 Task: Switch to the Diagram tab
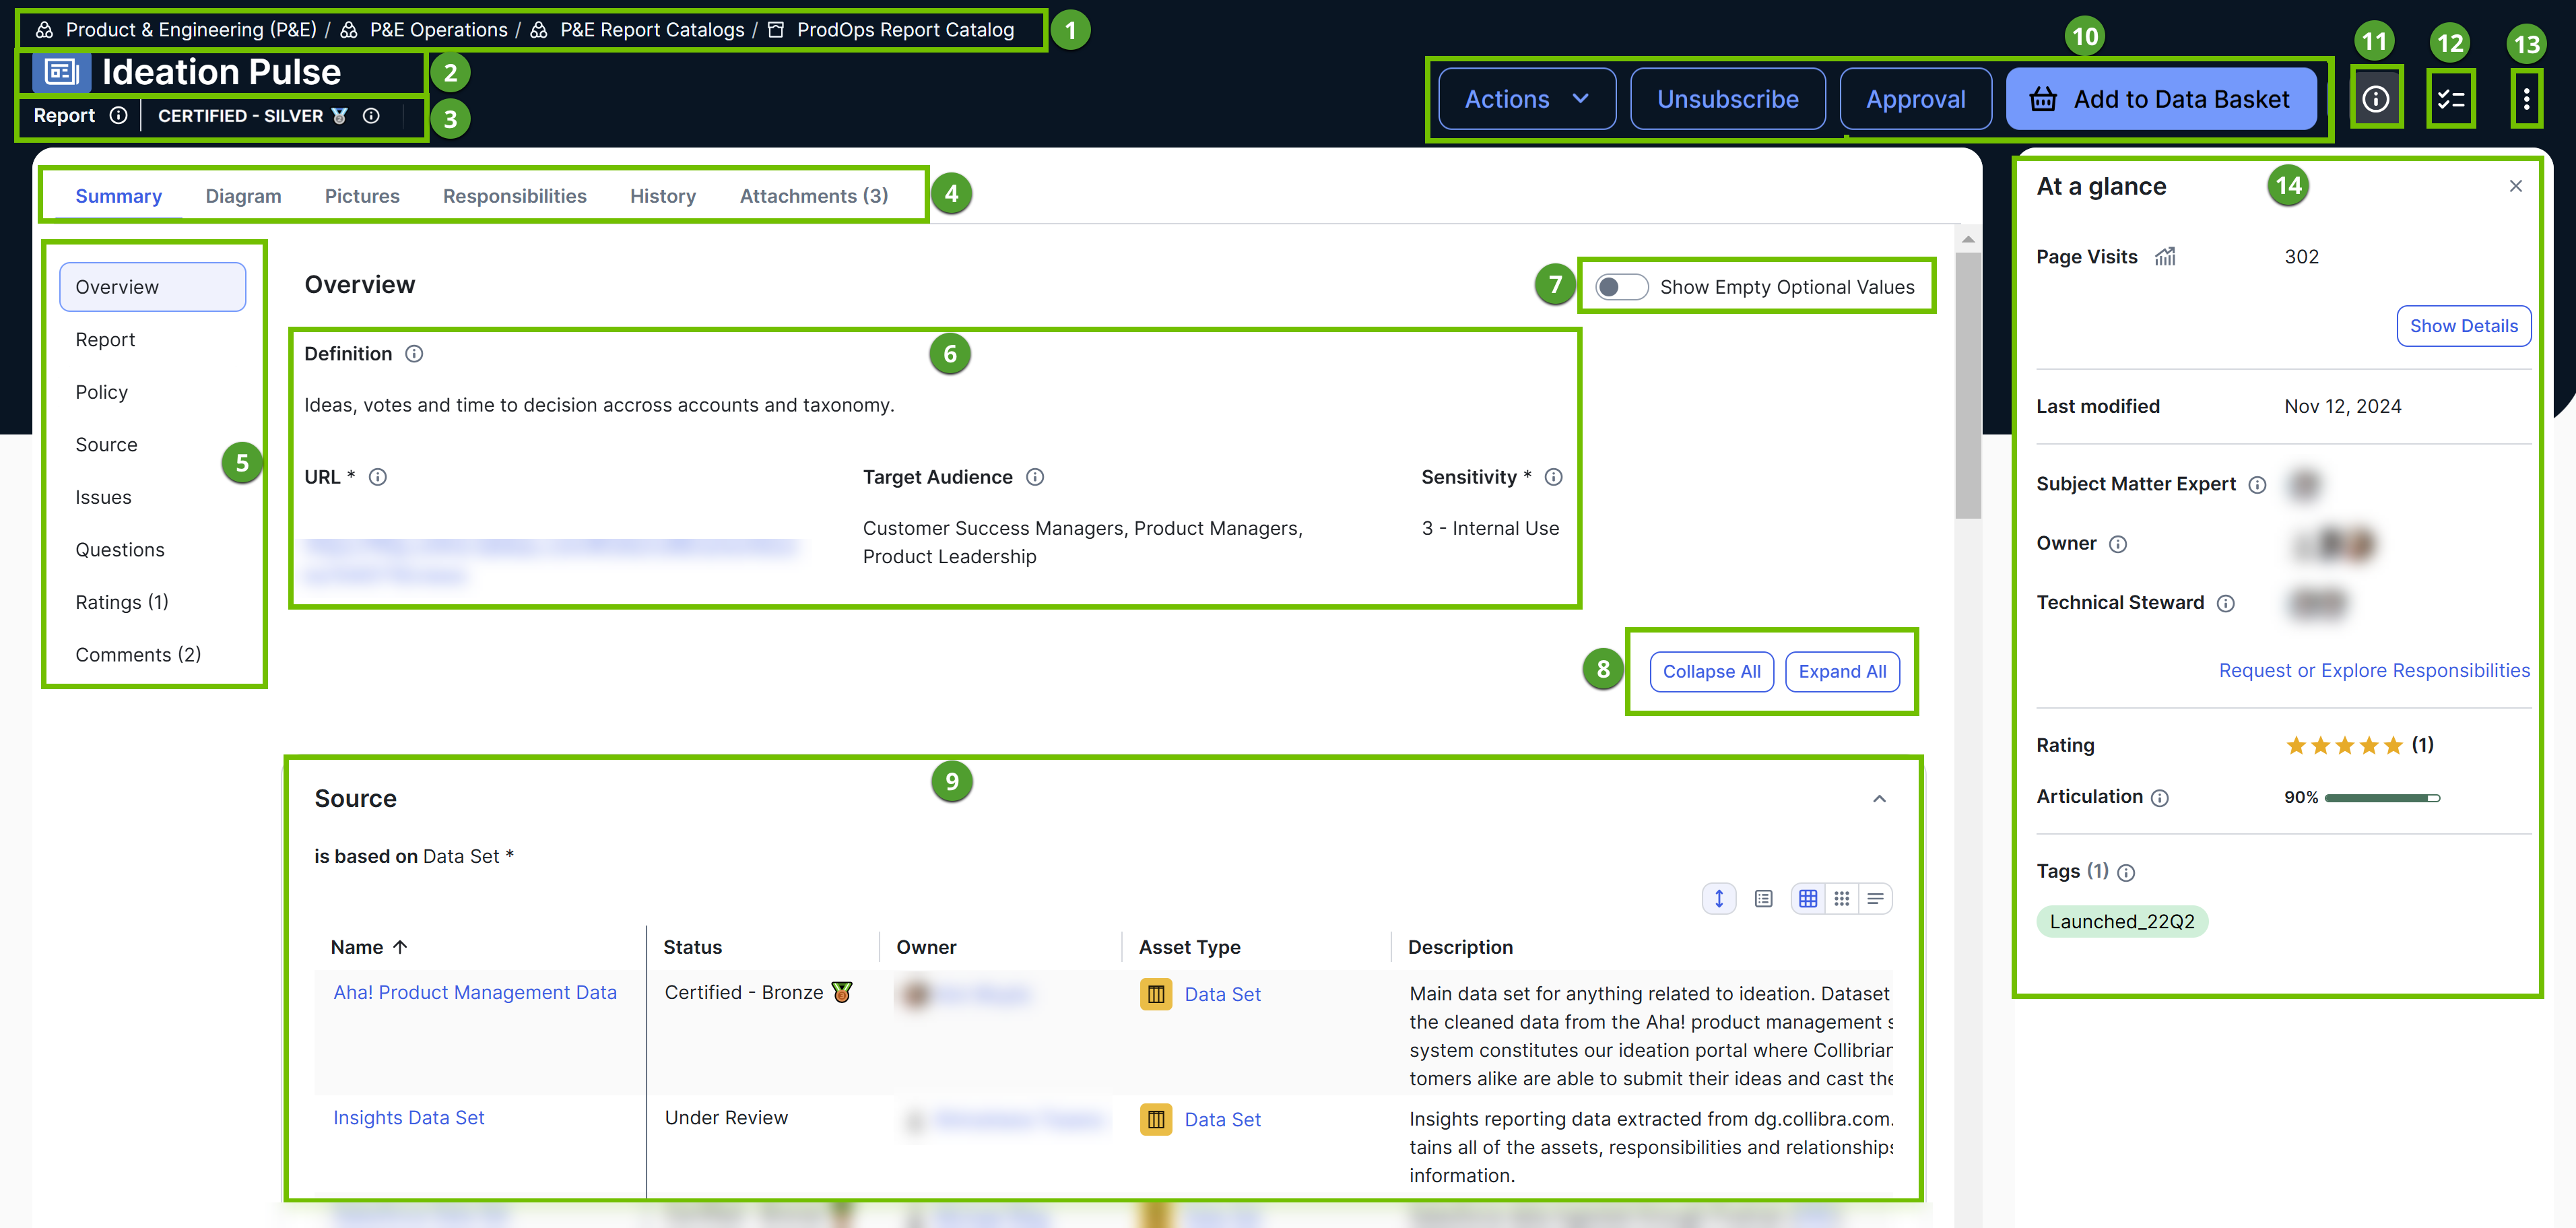click(x=243, y=195)
